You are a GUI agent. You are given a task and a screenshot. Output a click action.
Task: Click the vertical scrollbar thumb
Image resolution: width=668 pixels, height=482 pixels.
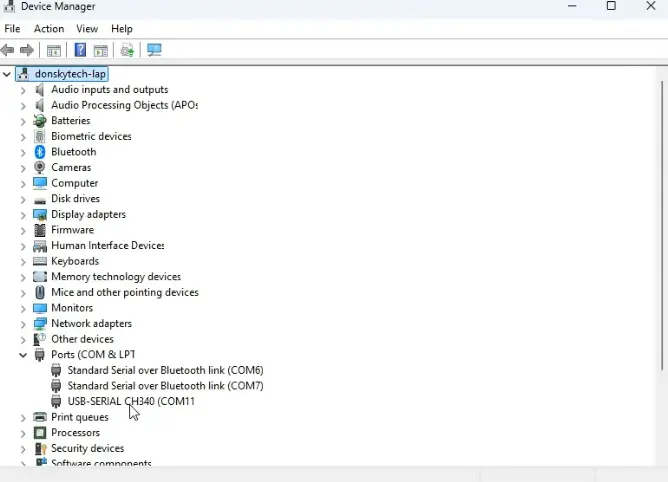(x=662, y=225)
